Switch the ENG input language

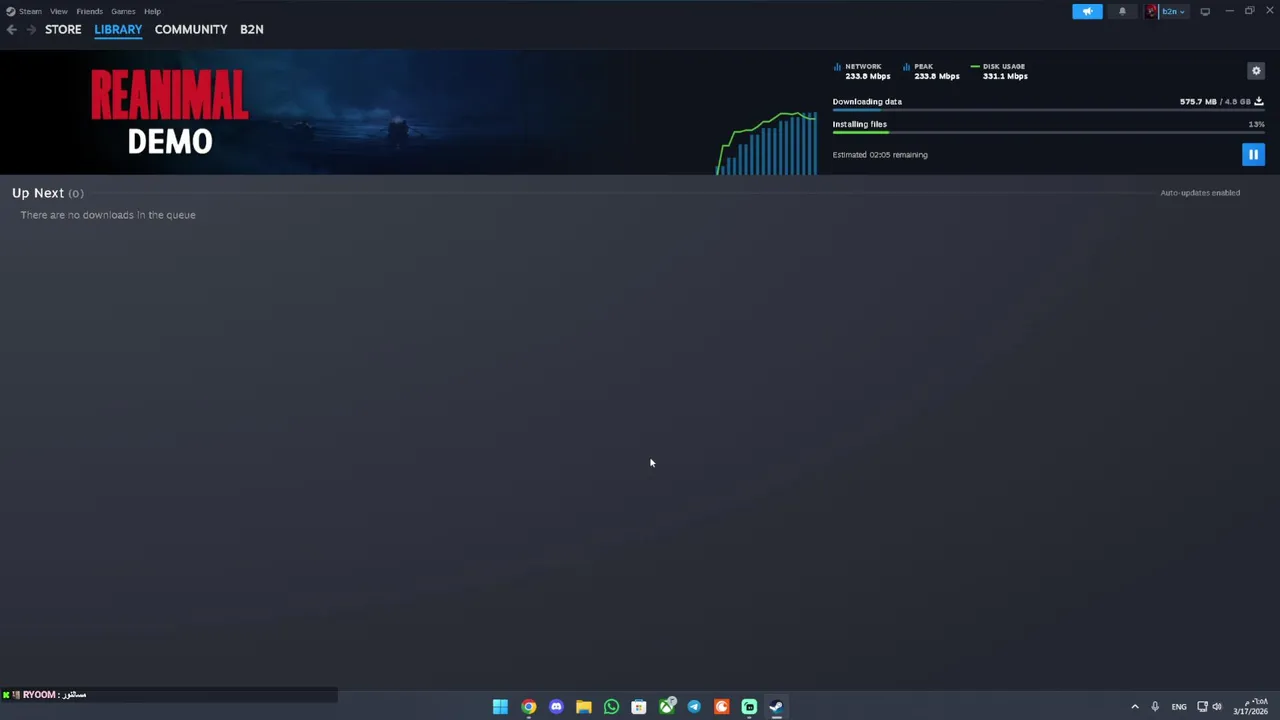(1179, 707)
